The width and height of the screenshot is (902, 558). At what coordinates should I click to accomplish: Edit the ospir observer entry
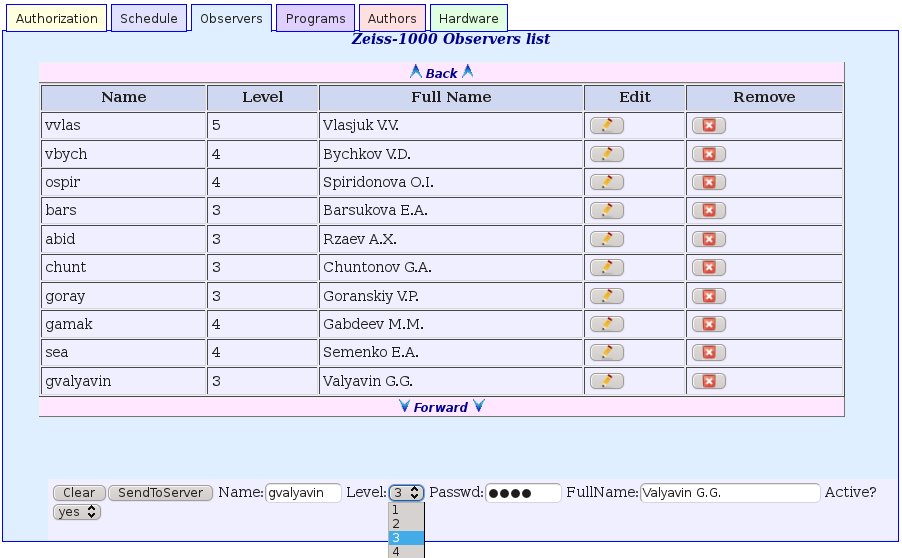[606, 182]
